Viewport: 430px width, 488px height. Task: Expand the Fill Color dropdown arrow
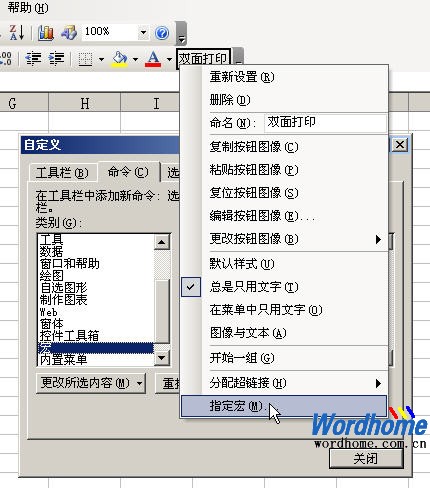point(135,59)
